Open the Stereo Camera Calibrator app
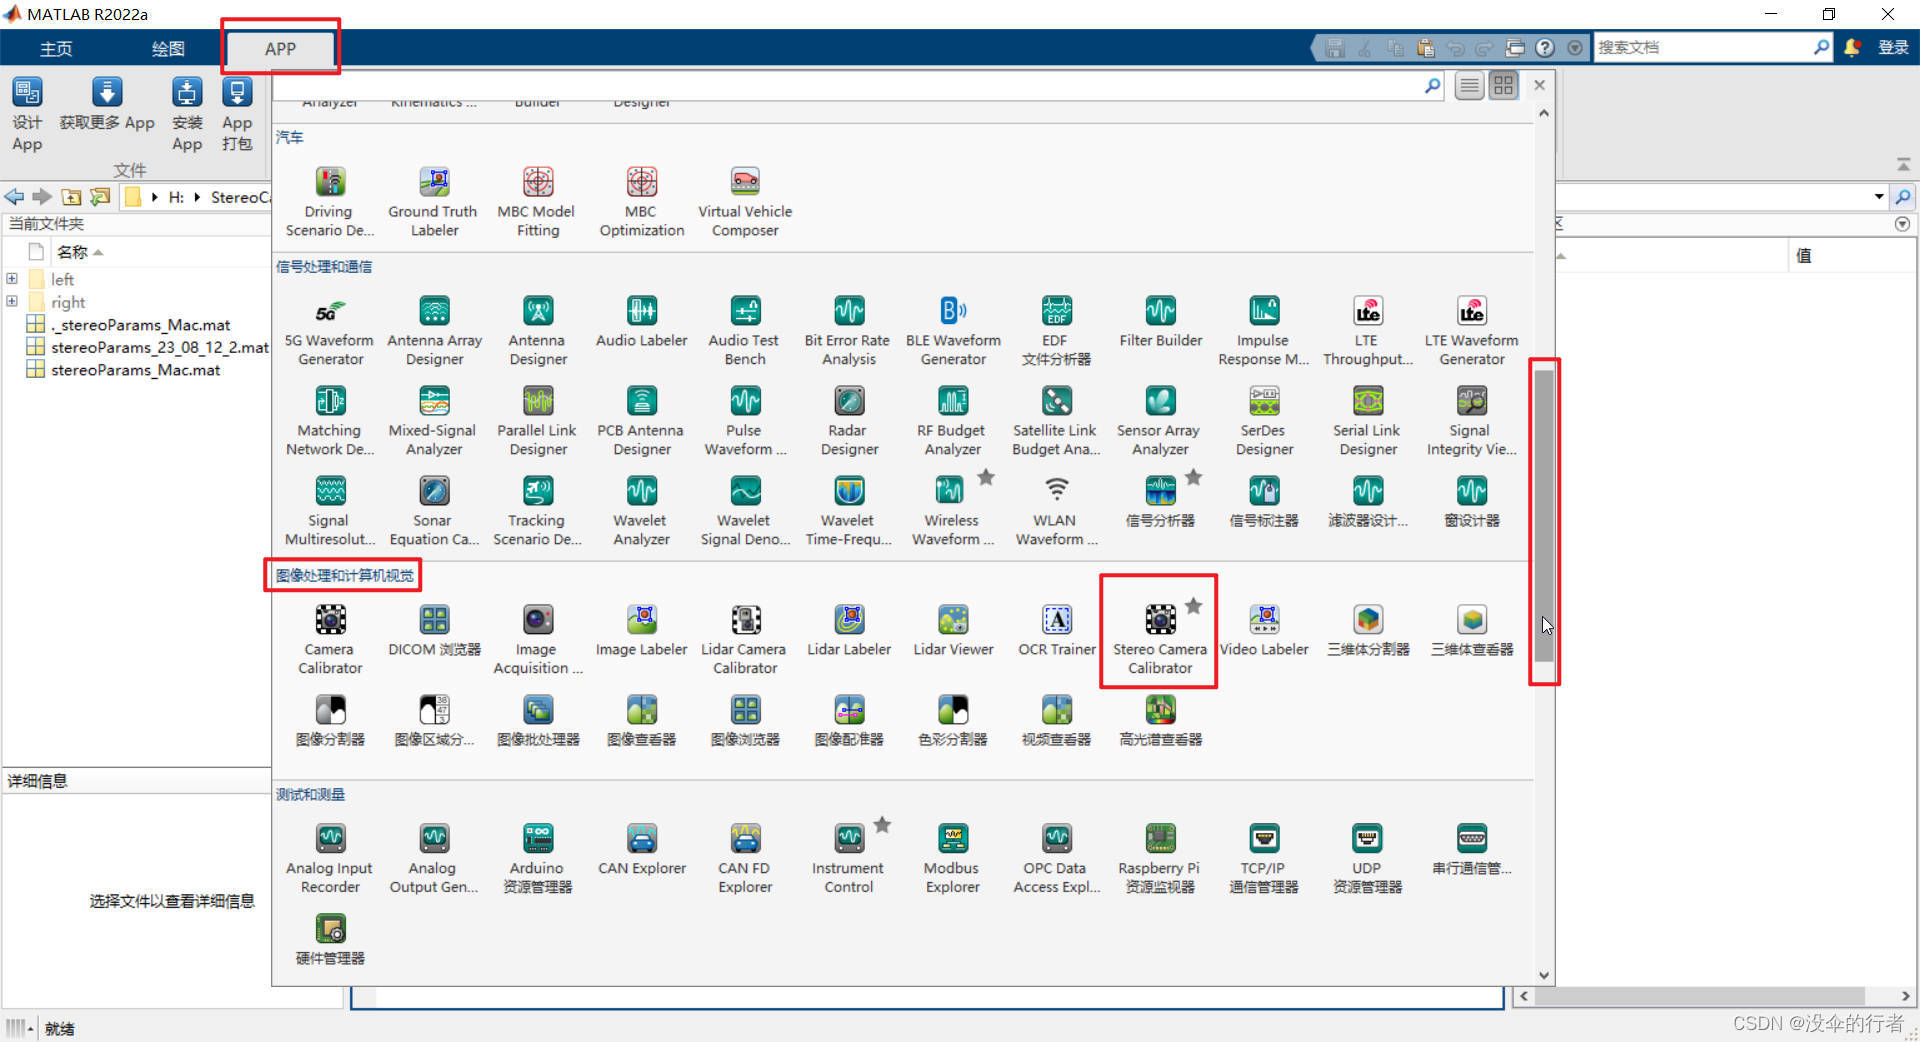The width and height of the screenshot is (1920, 1042). coord(1159,639)
